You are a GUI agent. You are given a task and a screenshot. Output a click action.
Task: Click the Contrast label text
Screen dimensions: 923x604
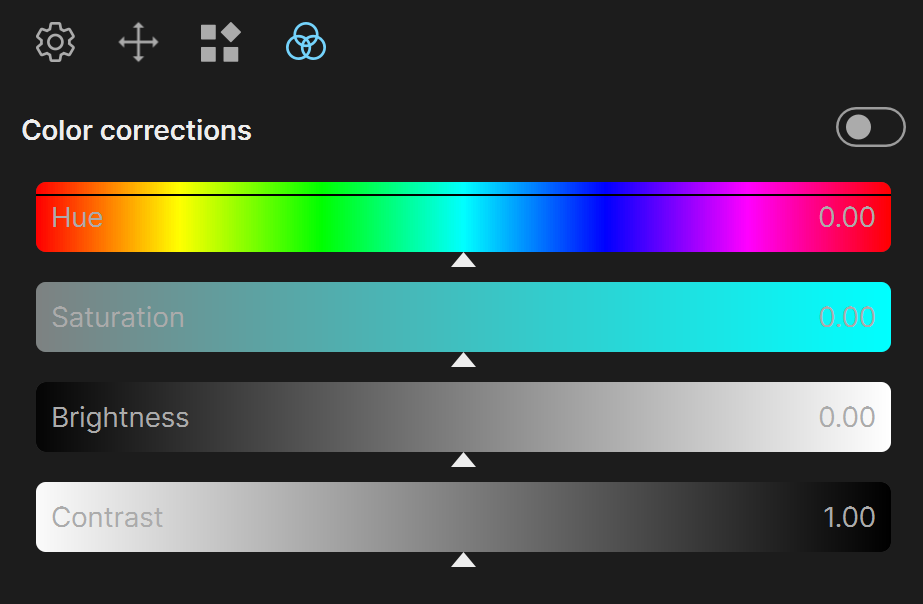pos(107,517)
